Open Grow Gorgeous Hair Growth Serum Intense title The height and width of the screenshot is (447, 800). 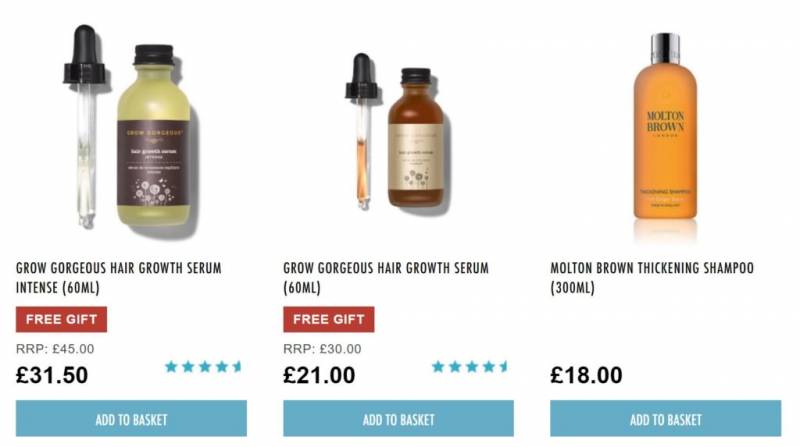coord(119,278)
